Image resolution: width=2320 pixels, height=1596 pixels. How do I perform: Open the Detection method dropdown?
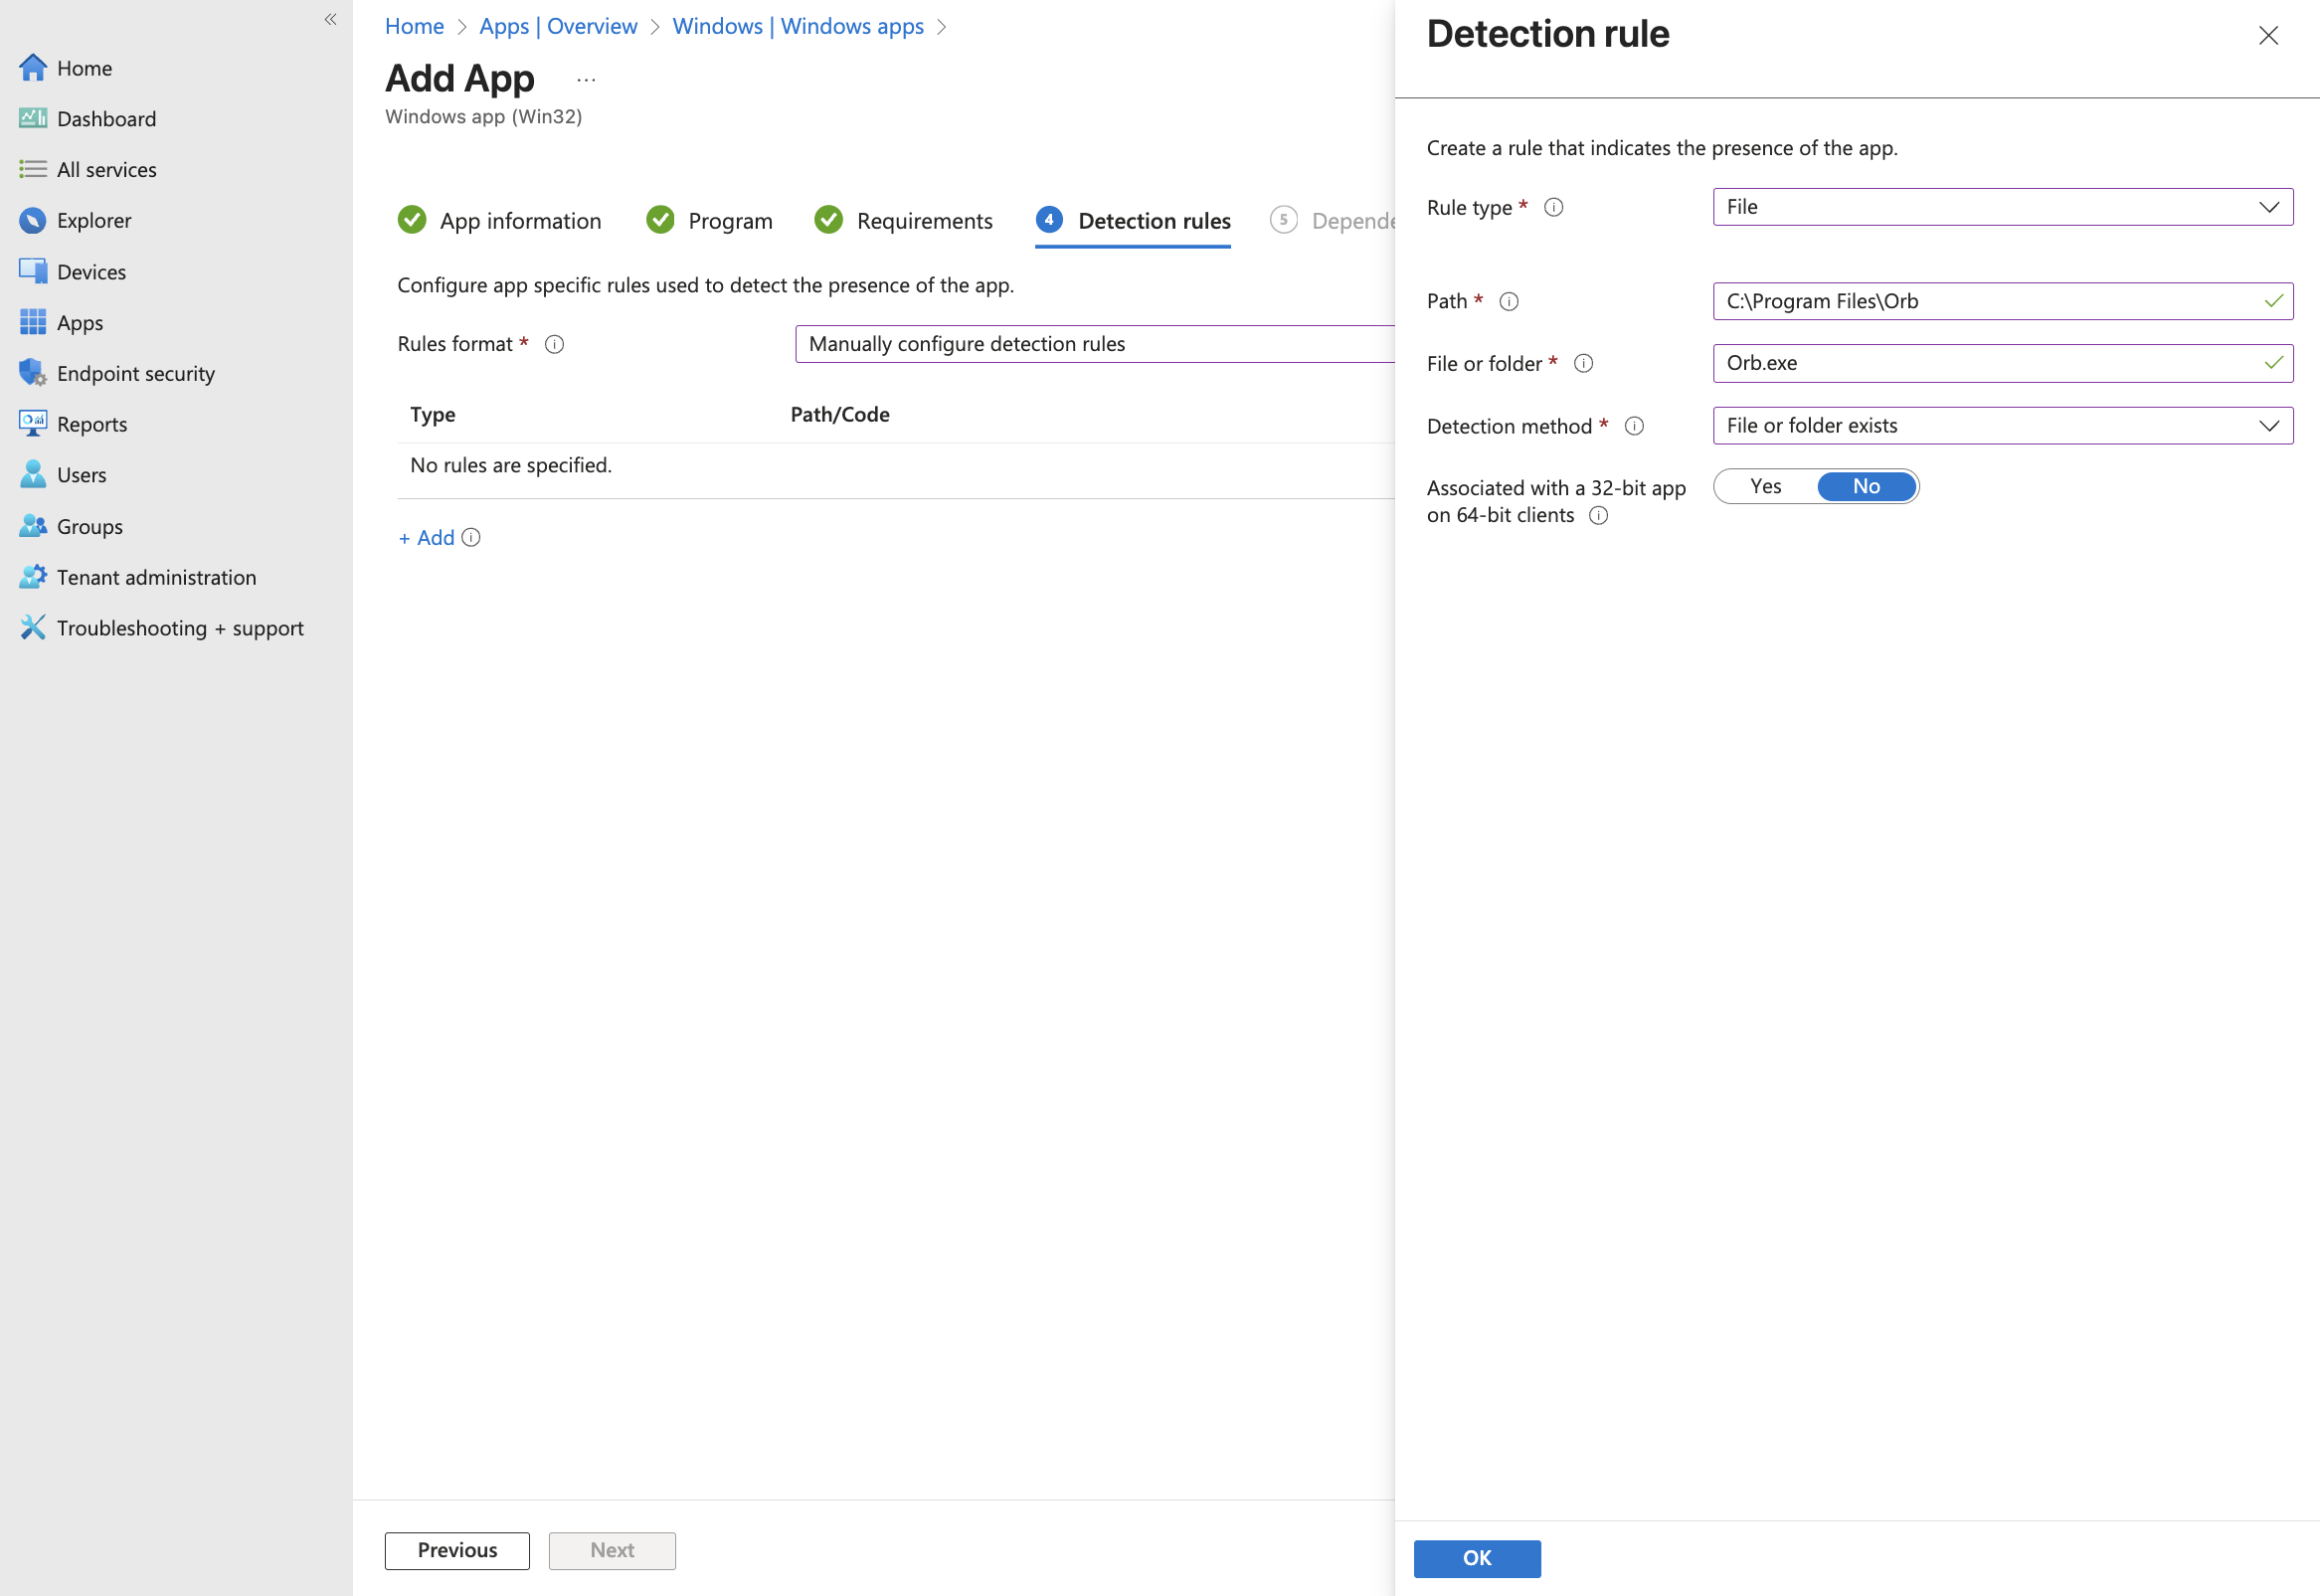(2002, 426)
